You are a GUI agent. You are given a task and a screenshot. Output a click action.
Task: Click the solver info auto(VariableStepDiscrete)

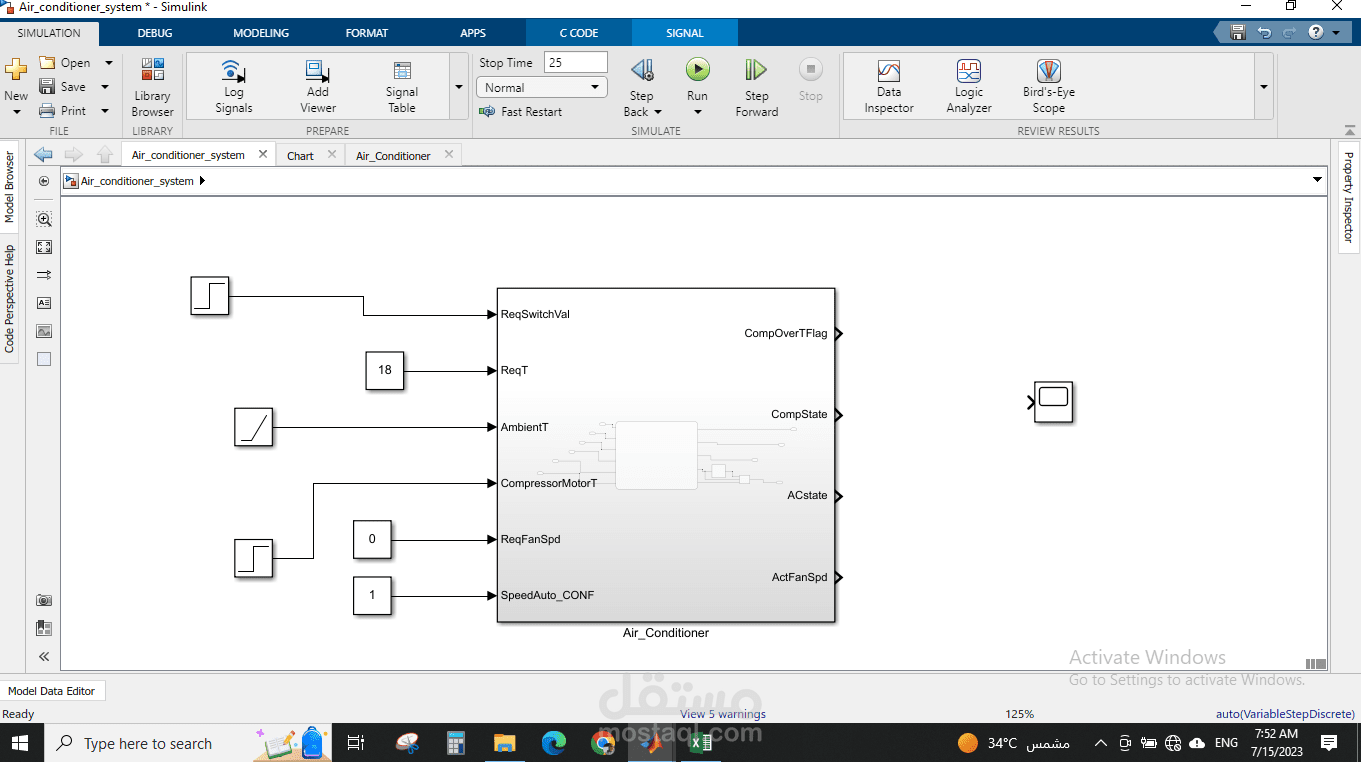pyautogui.click(x=1285, y=714)
